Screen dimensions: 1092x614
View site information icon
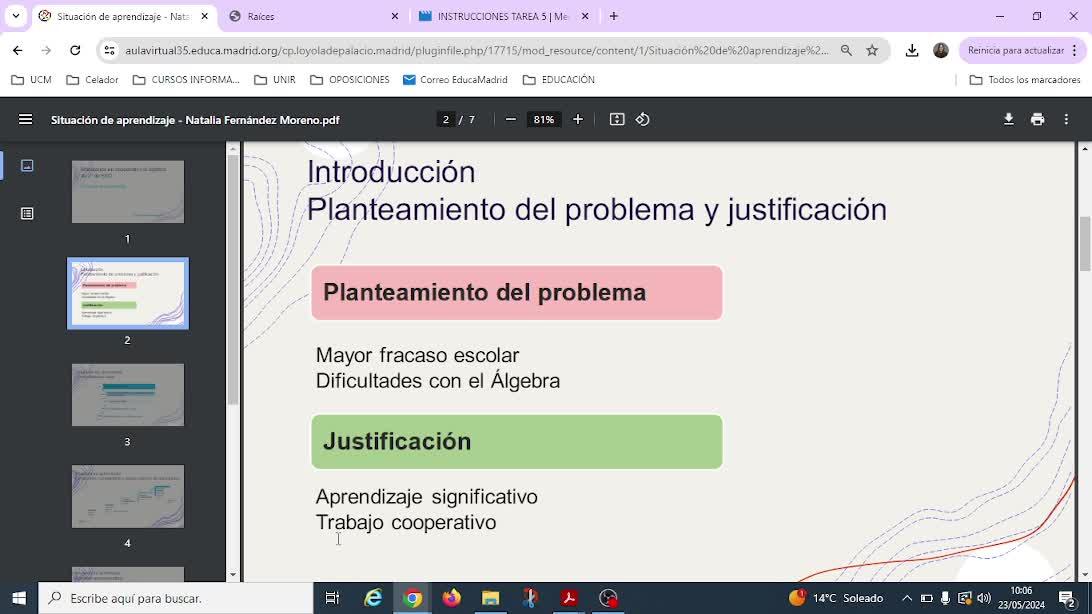[x=109, y=50]
